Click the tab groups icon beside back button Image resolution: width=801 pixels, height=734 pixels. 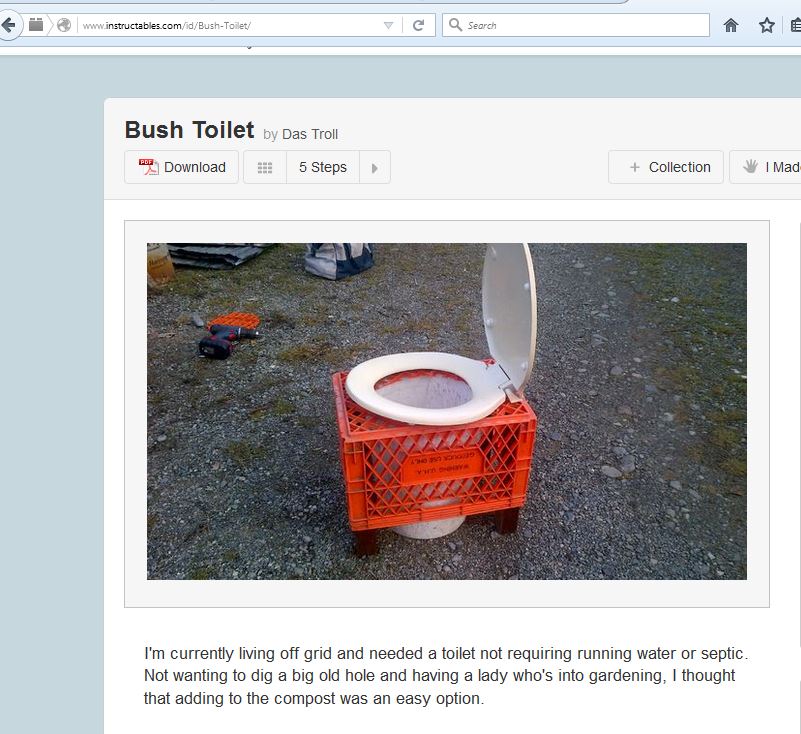coord(36,25)
